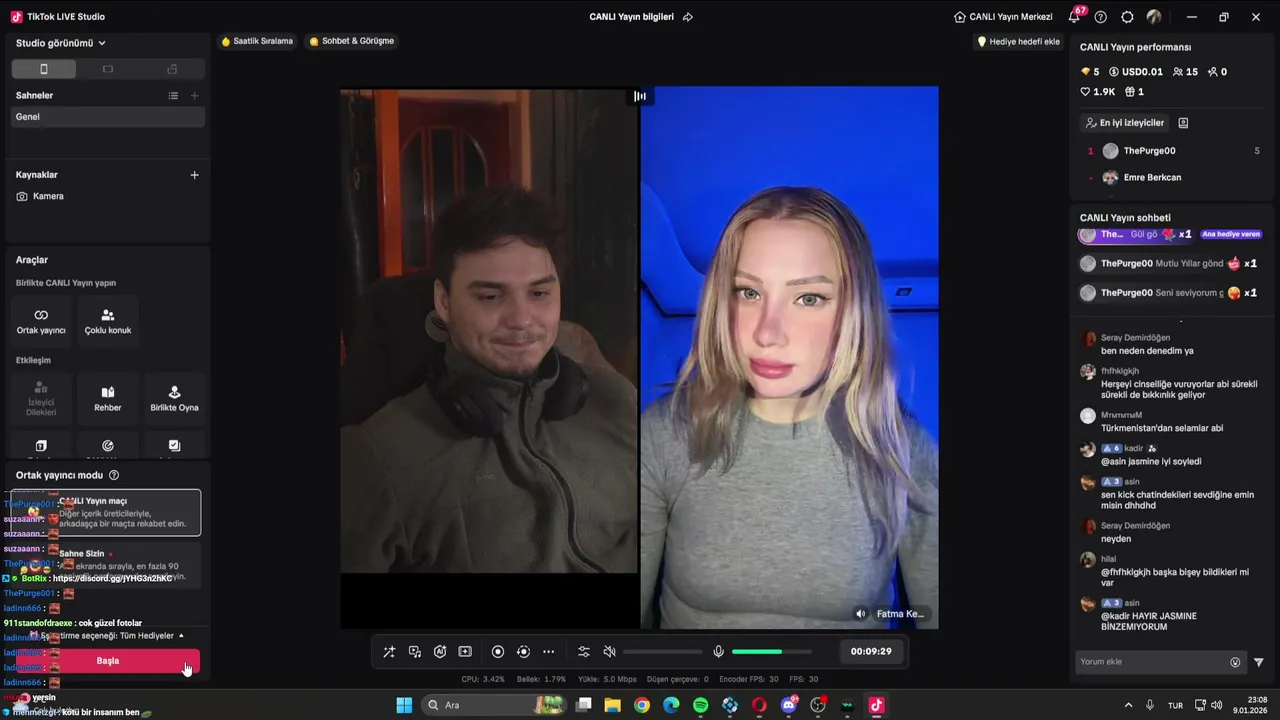Adjust the desktop audio volume slider

coord(661,652)
